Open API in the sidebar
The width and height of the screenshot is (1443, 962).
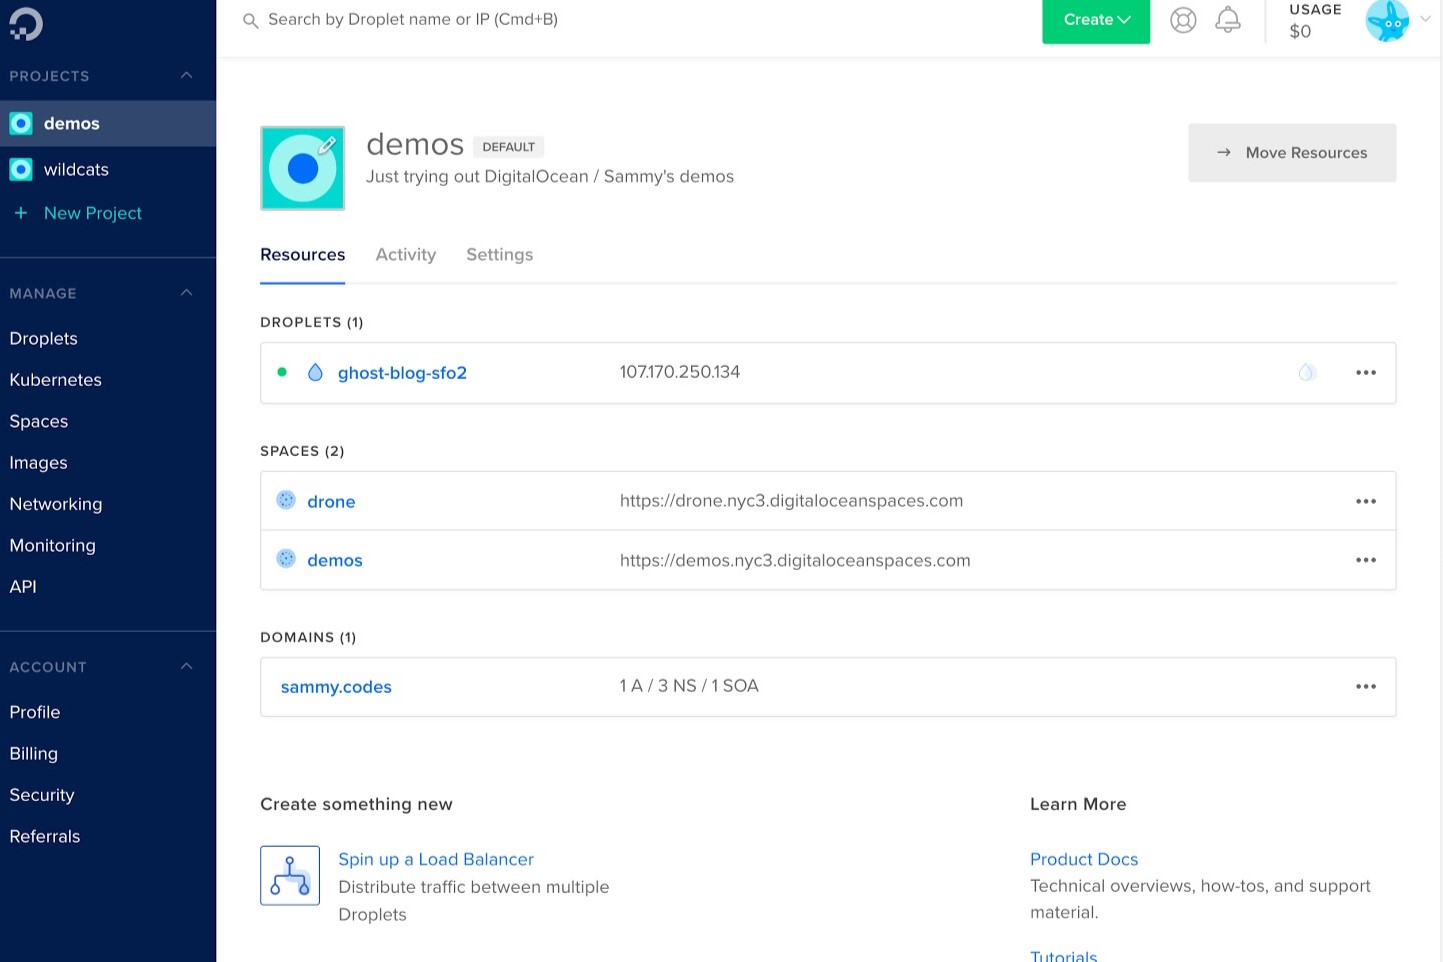pos(22,587)
